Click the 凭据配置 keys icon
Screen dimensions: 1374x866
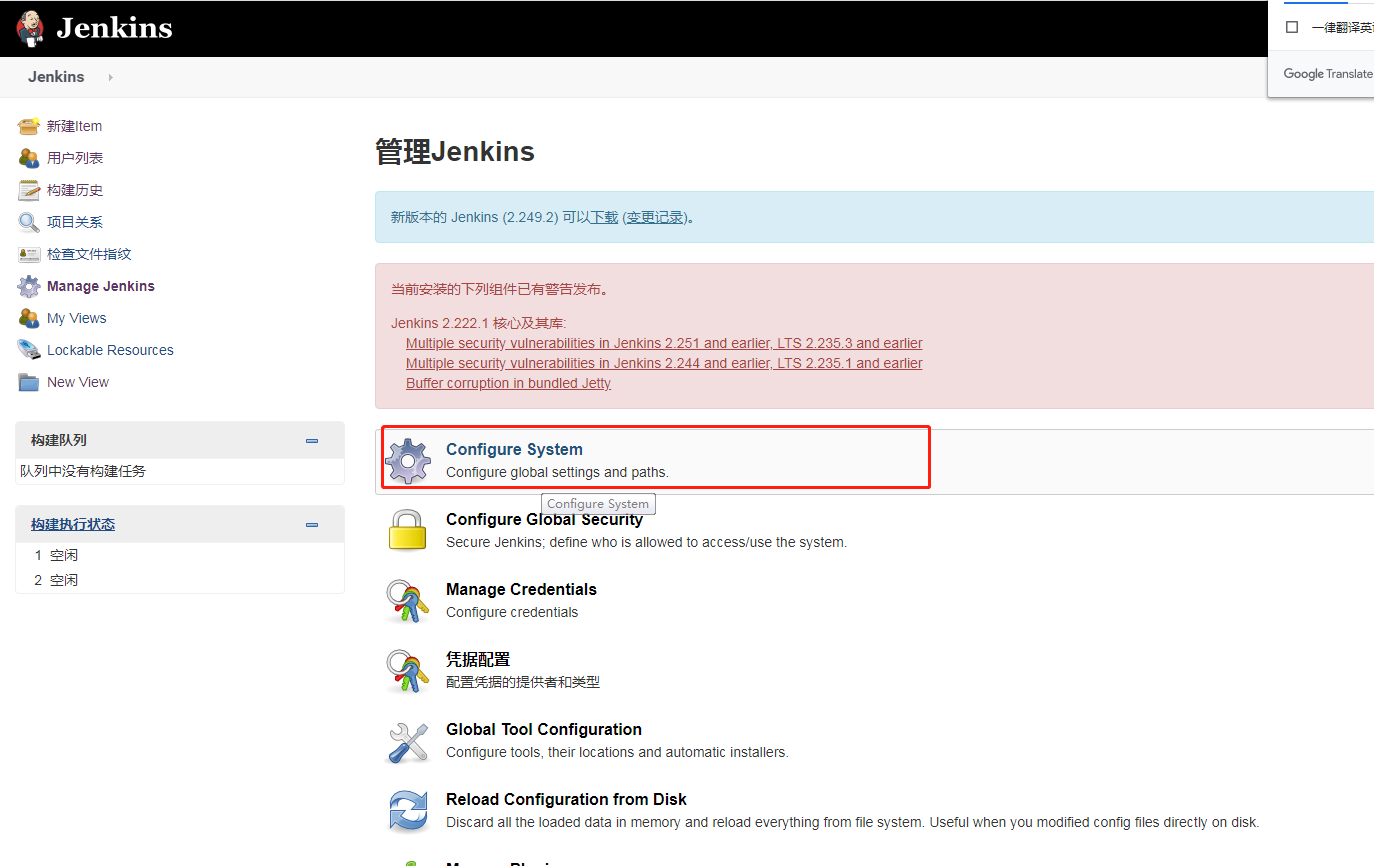tap(408, 670)
